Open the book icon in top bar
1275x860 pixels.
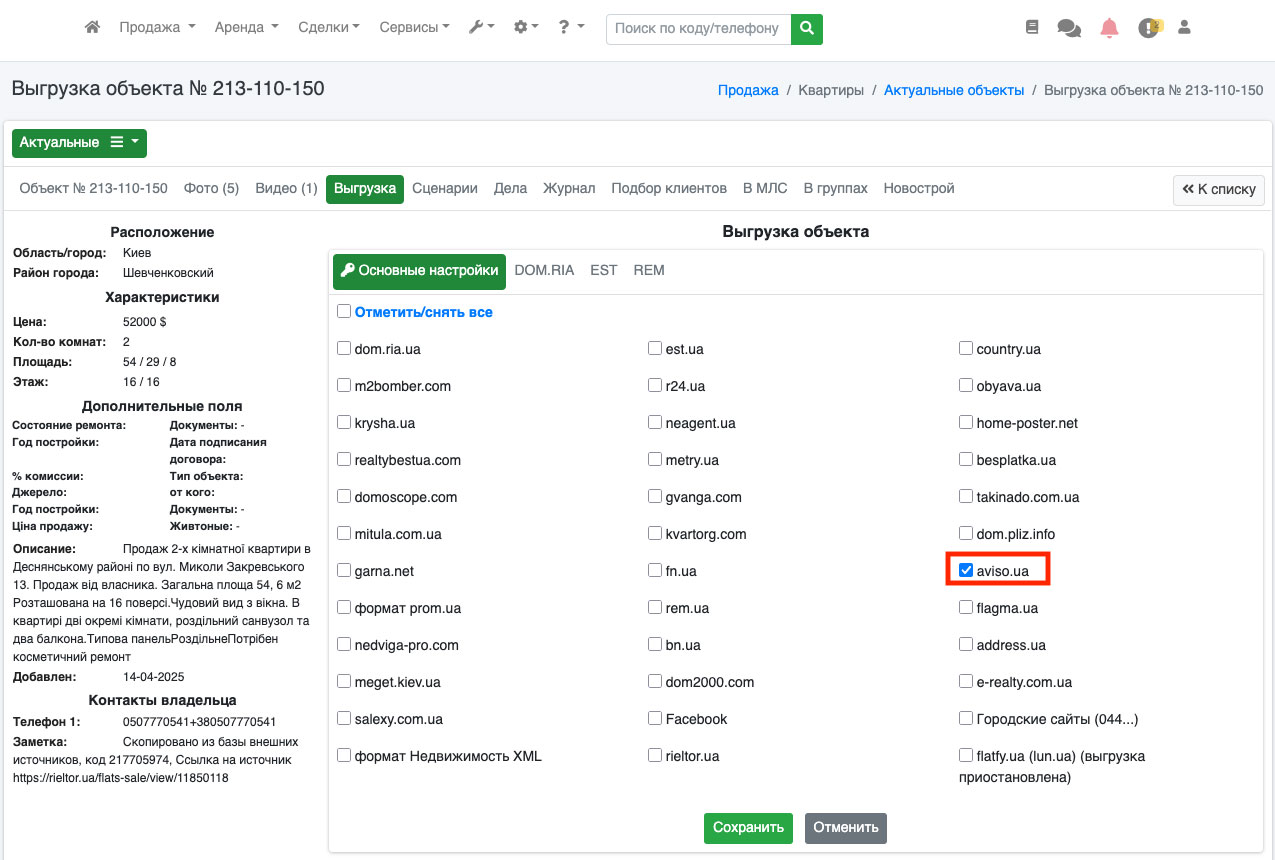(x=1032, y=28)
